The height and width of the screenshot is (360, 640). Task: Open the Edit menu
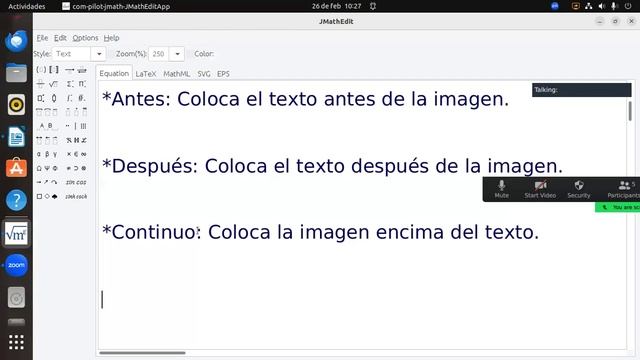coord(60,38)
